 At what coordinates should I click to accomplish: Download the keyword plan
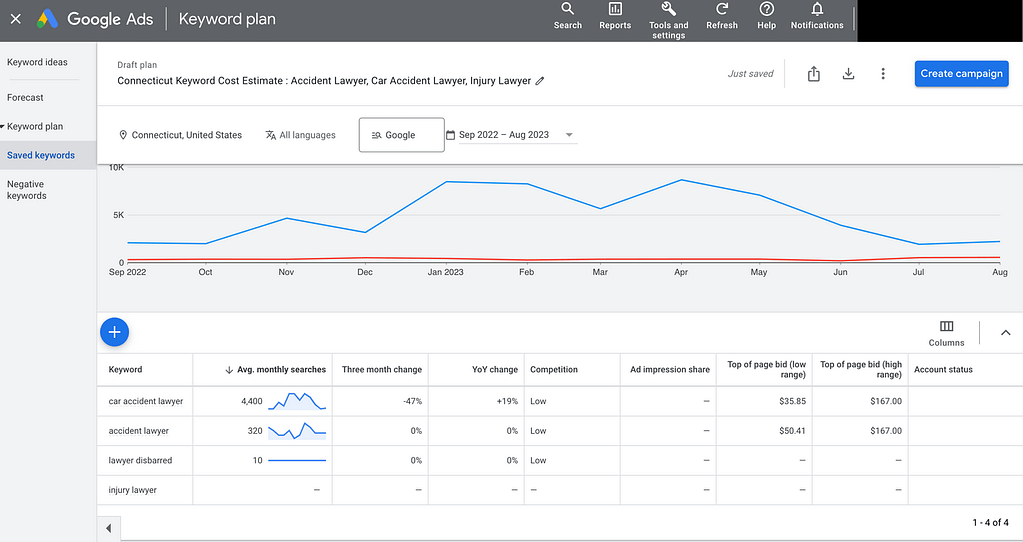(x=848, y=74)
